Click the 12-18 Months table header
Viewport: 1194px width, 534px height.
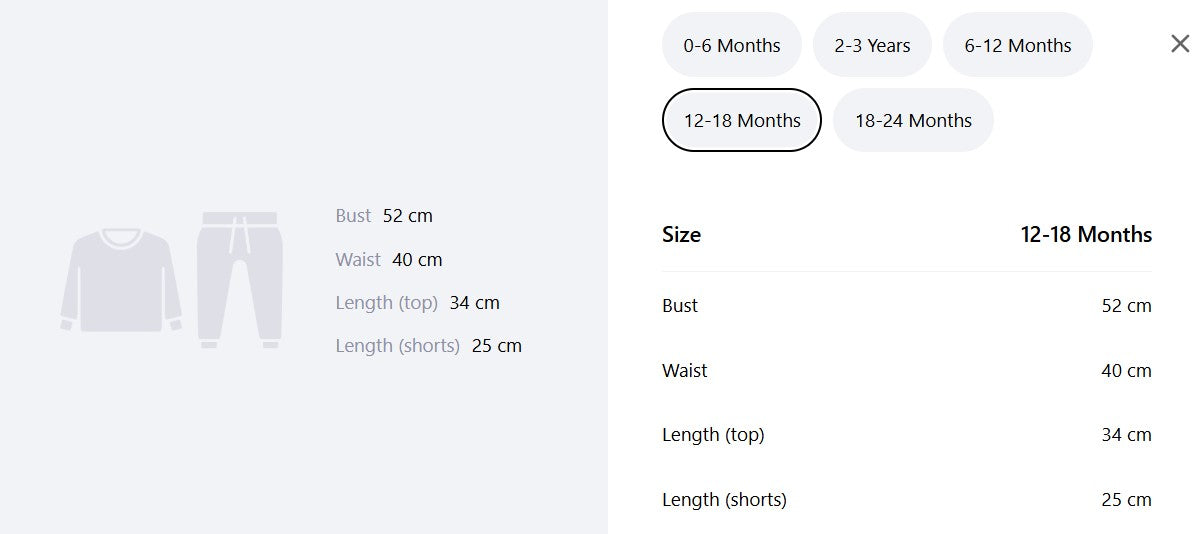tap(1086, 234)
